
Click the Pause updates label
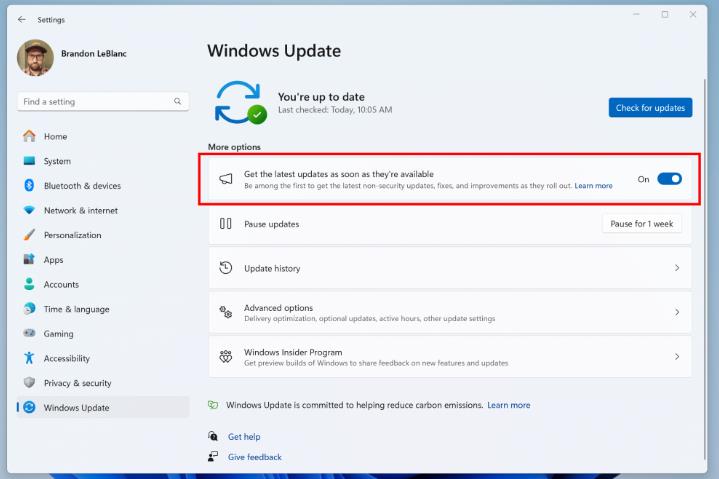pyautogui.click(x=271, y=224)
